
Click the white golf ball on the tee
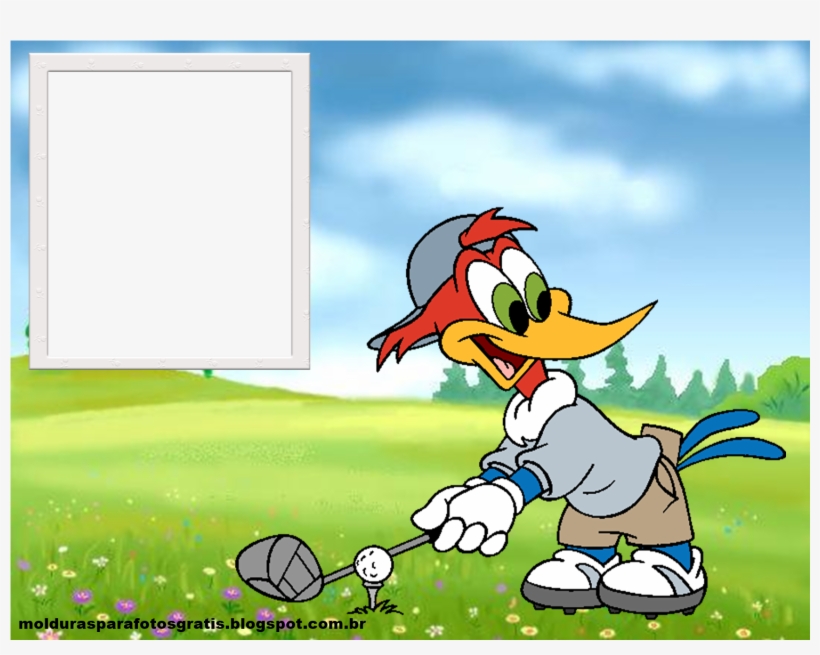pyautogui.click(x=373, y=561)
